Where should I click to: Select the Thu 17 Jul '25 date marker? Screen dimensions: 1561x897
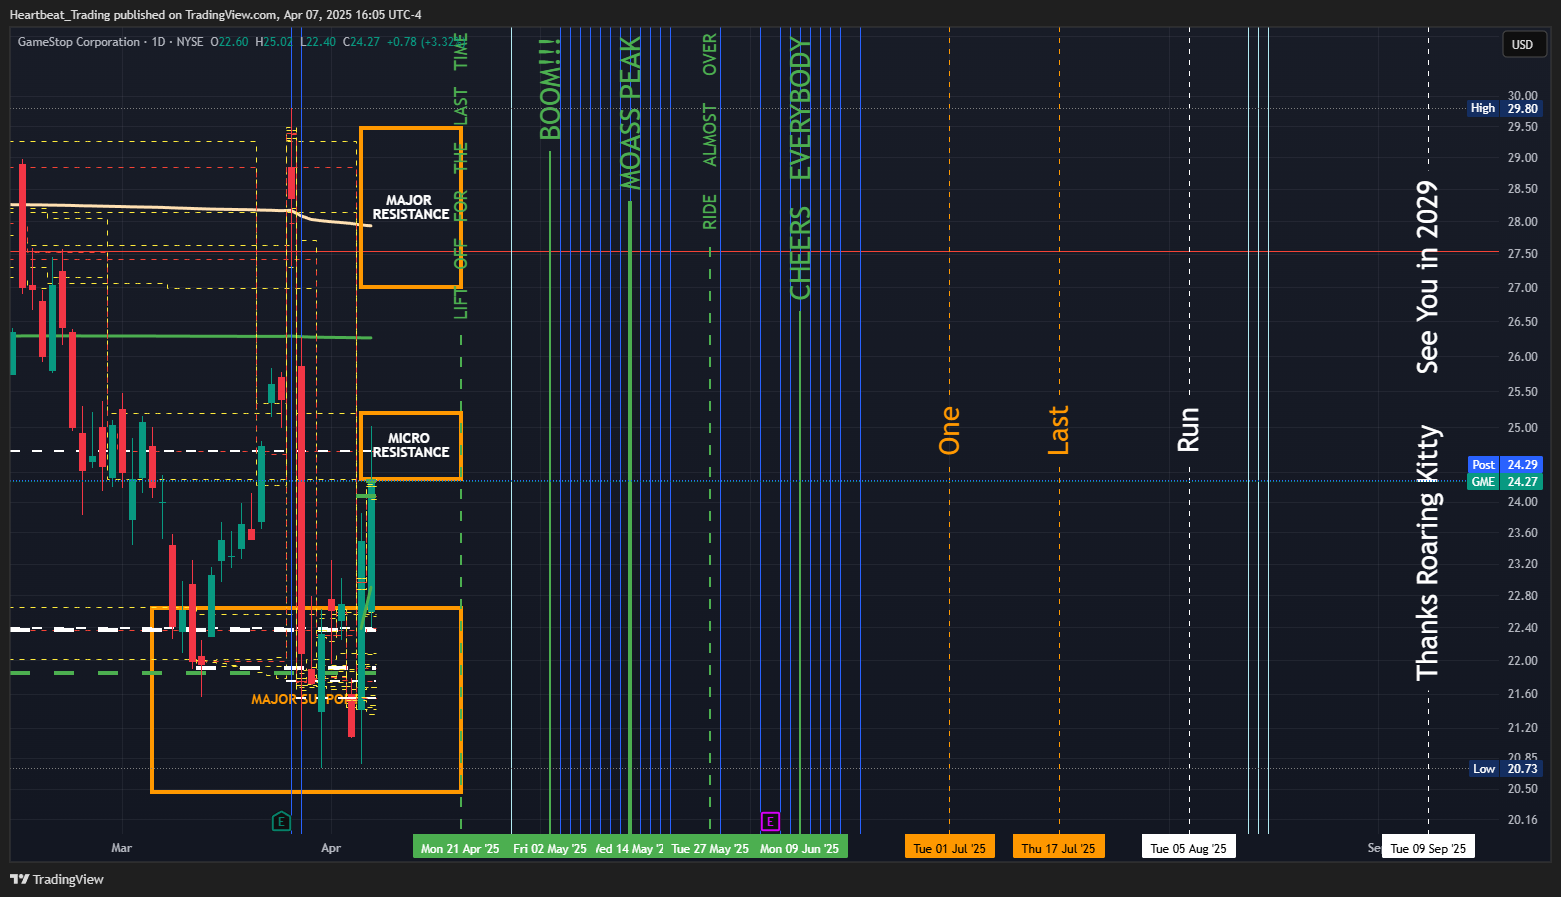click(1059, 848)
